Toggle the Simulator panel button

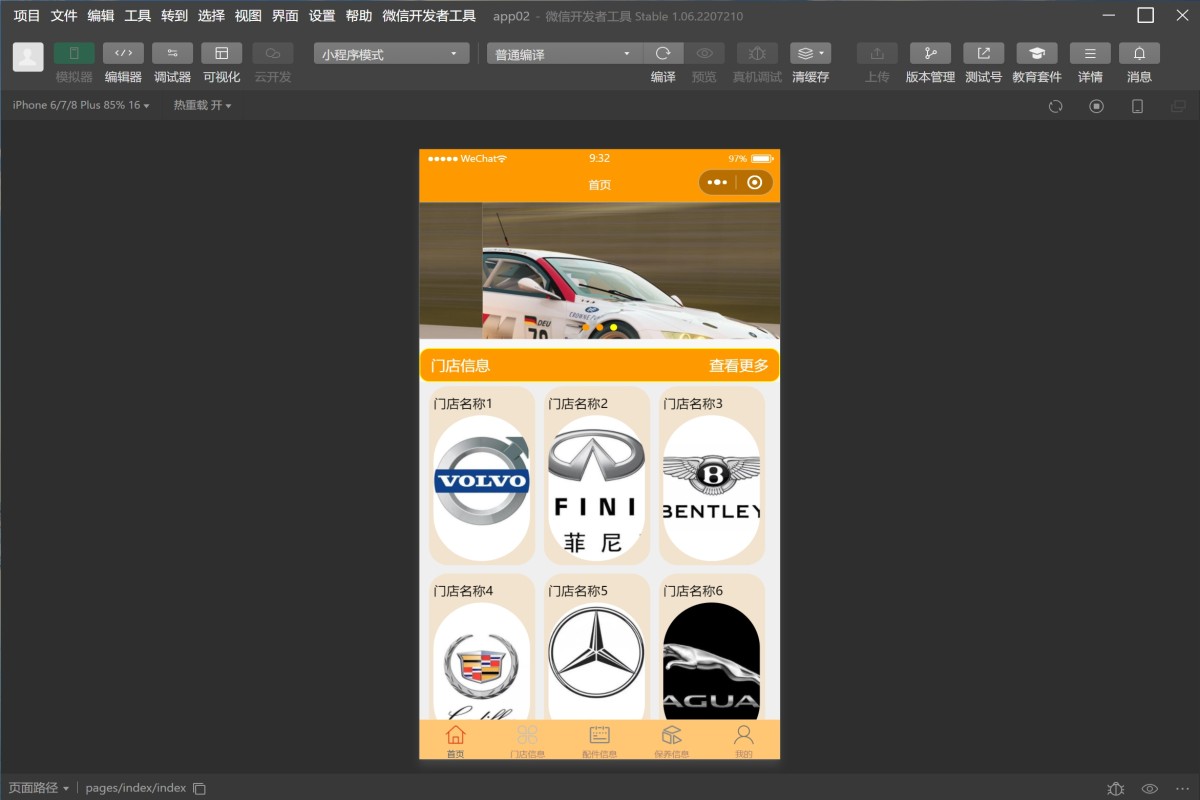[74, 53]
